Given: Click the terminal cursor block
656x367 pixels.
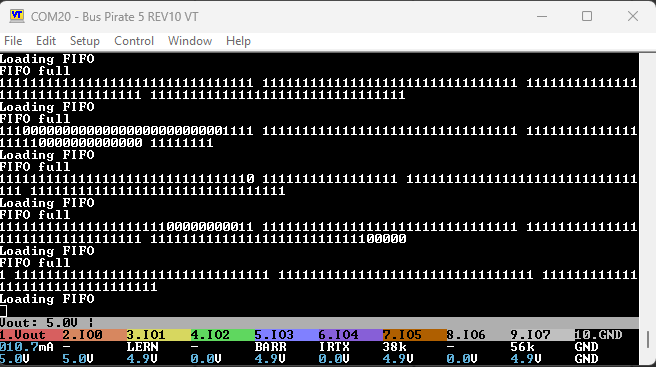Looking at the screenshot, I should tap(3, 311).
